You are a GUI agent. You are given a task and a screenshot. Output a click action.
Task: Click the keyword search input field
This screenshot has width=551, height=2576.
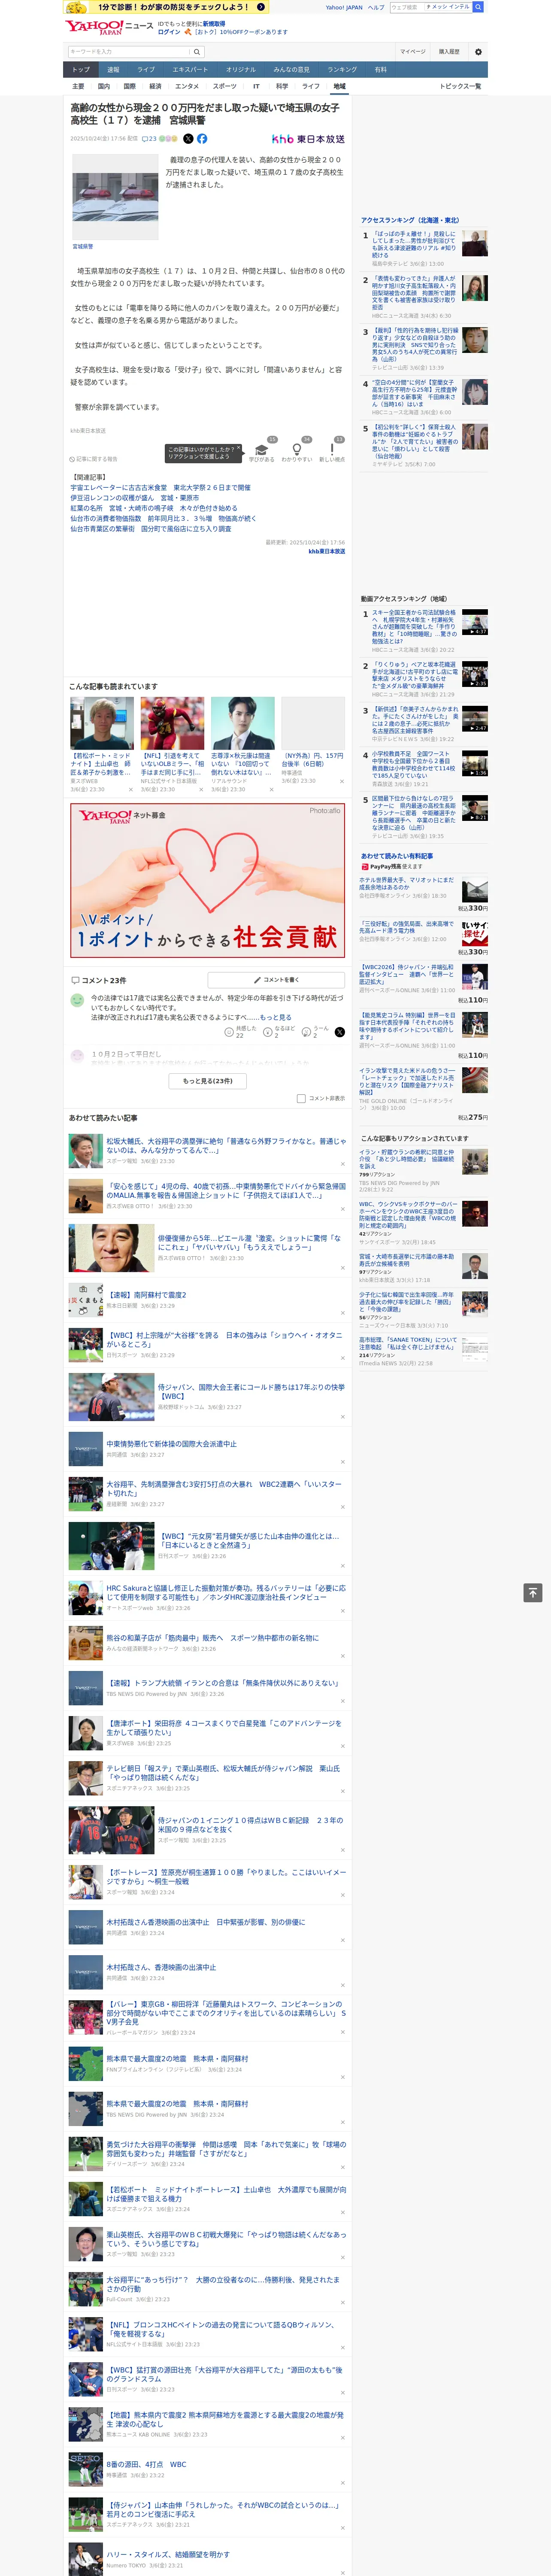point(129,51)
